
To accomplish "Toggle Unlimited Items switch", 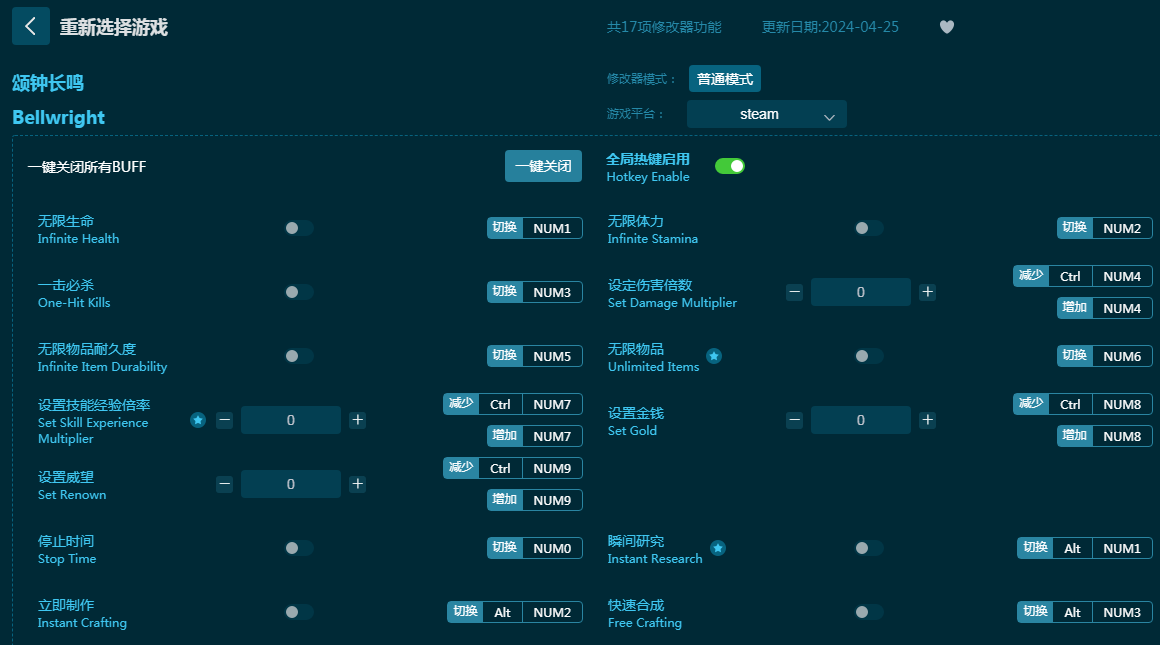I will coord(869,356).
